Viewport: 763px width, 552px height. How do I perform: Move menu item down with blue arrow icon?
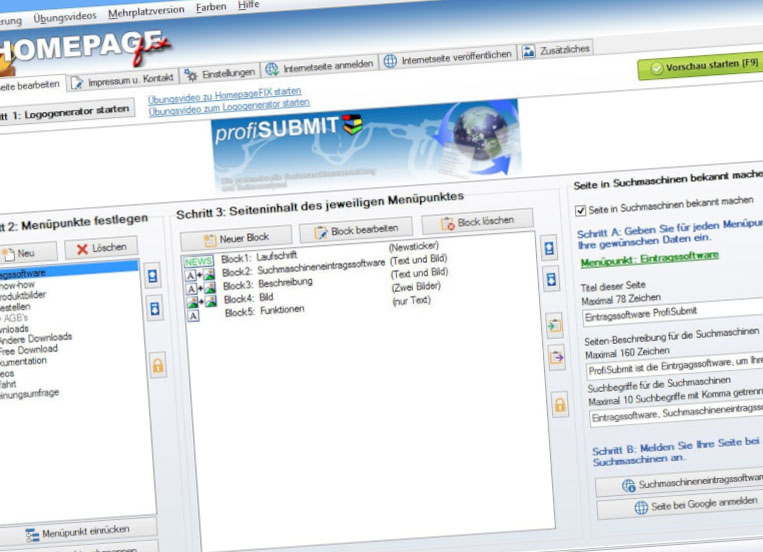click(154, 309)
